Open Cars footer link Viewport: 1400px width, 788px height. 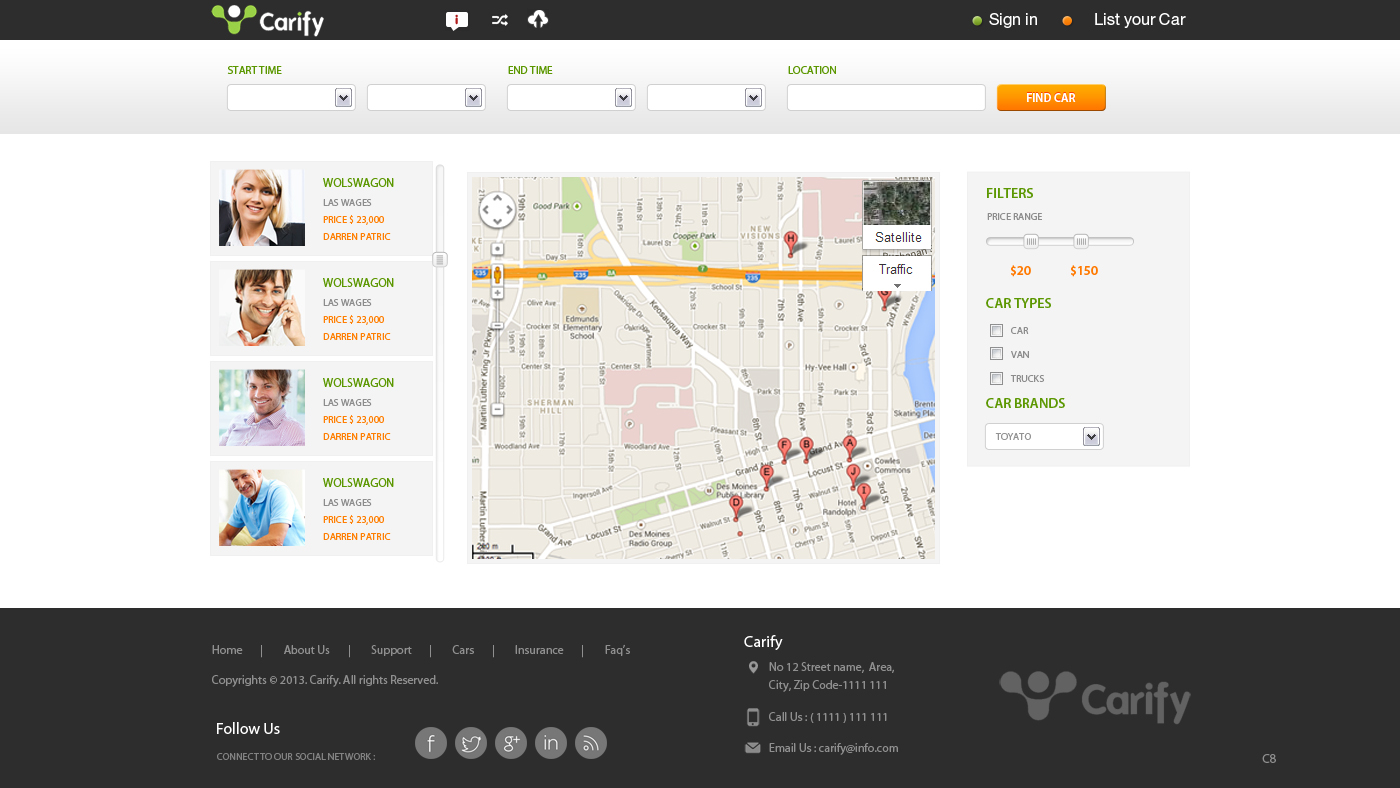[x=463, y=650]
